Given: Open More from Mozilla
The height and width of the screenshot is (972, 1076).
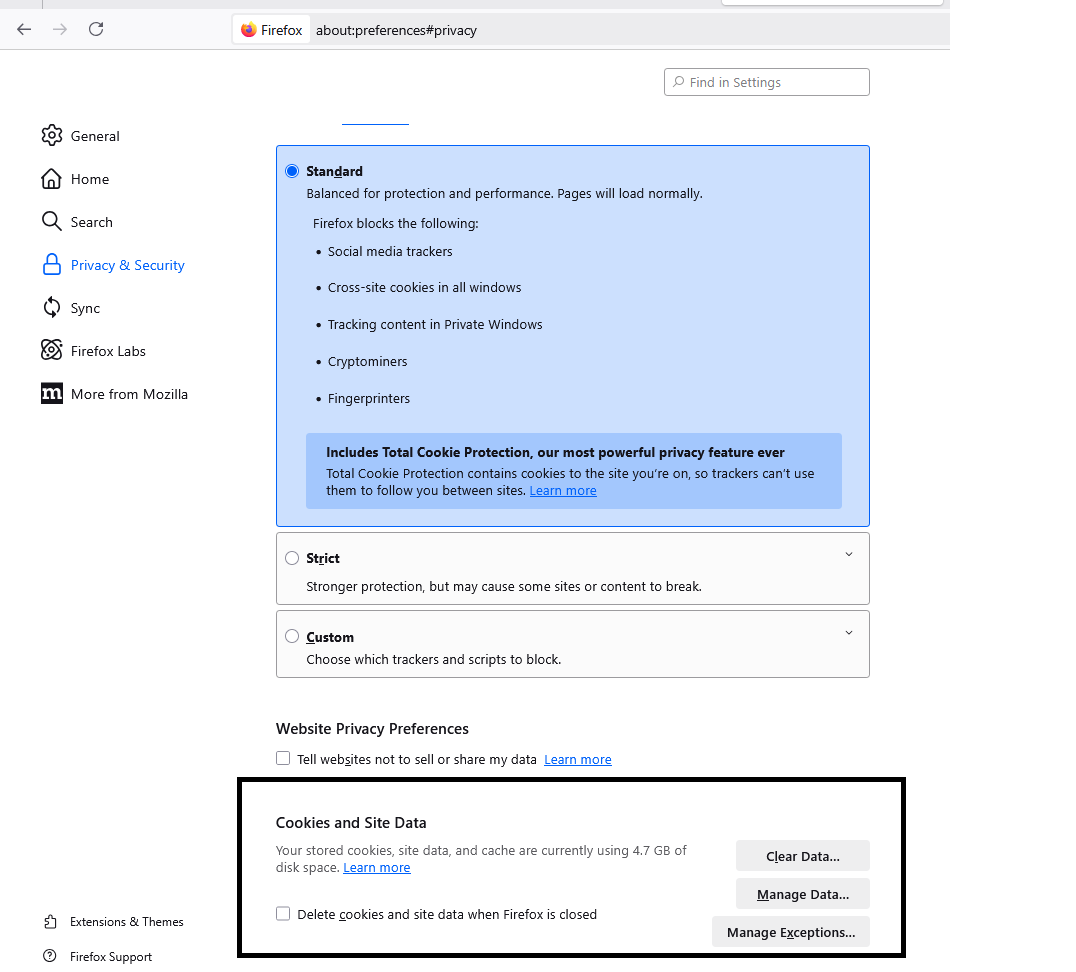Looking at the screenshot, I should point(129,395).
